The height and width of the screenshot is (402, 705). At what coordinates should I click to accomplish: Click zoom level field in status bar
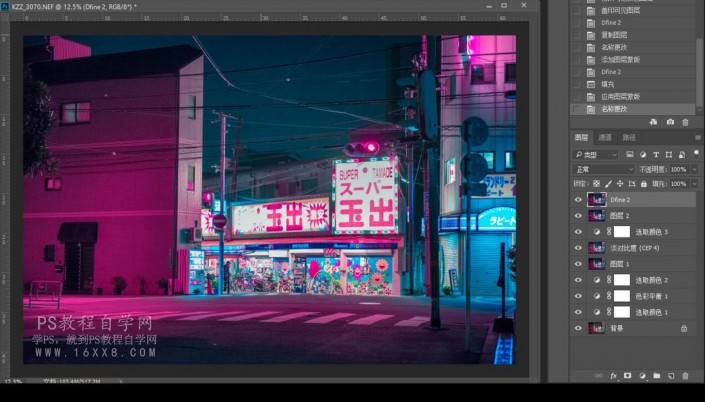tap(13, 381)
